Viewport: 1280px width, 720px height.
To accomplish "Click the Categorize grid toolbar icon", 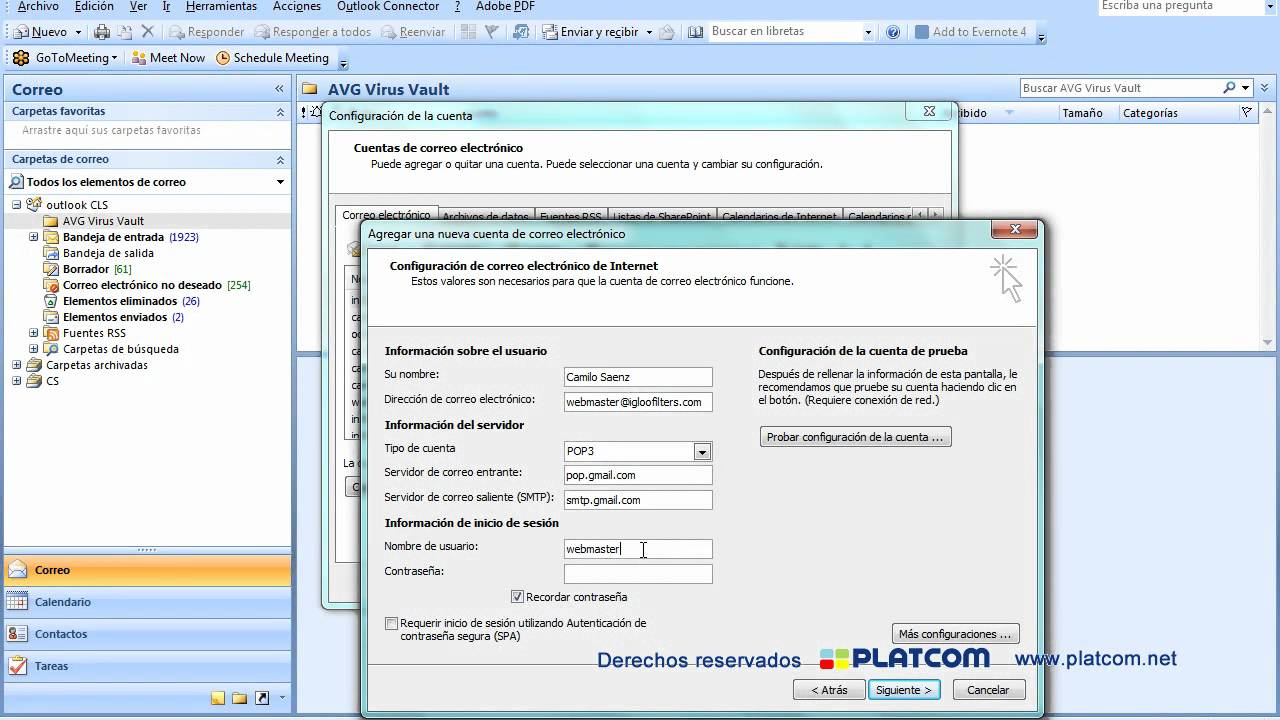I will click(x=468, y=32).
